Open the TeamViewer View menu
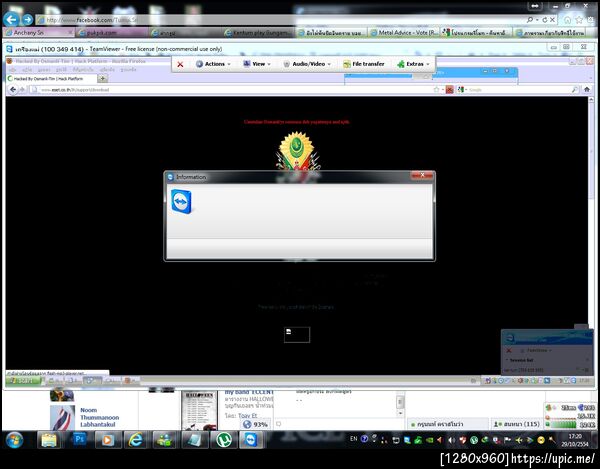Screen dimensions: 600x469 pos(257,64)
